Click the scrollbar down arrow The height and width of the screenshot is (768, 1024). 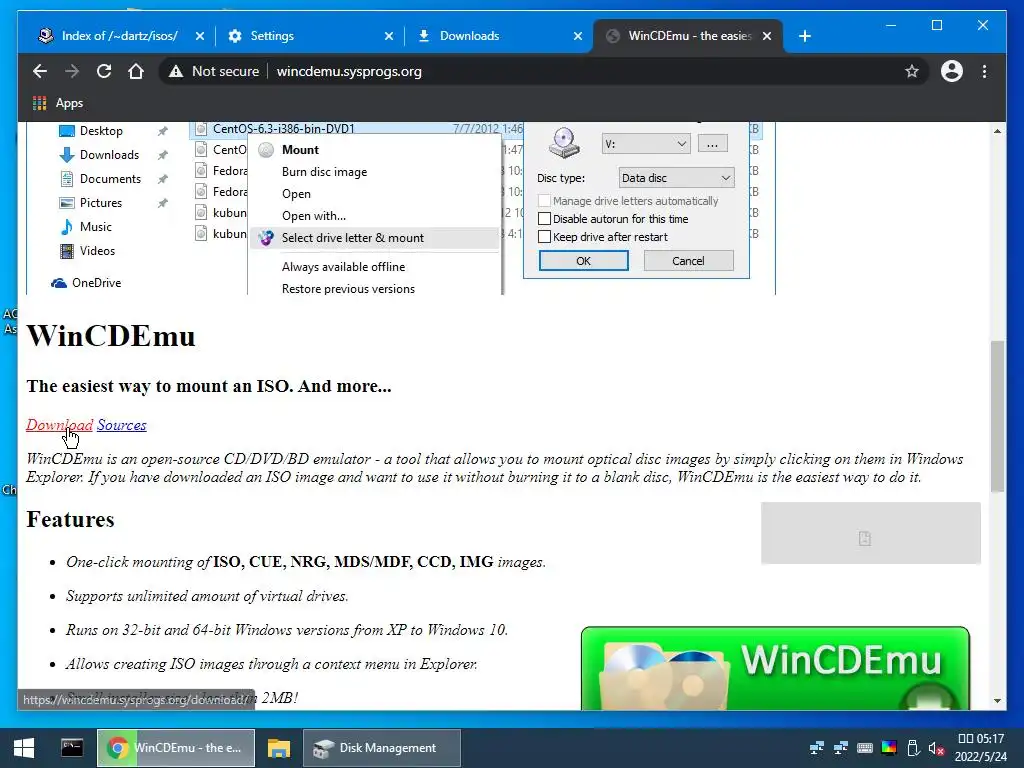point(997,701)
